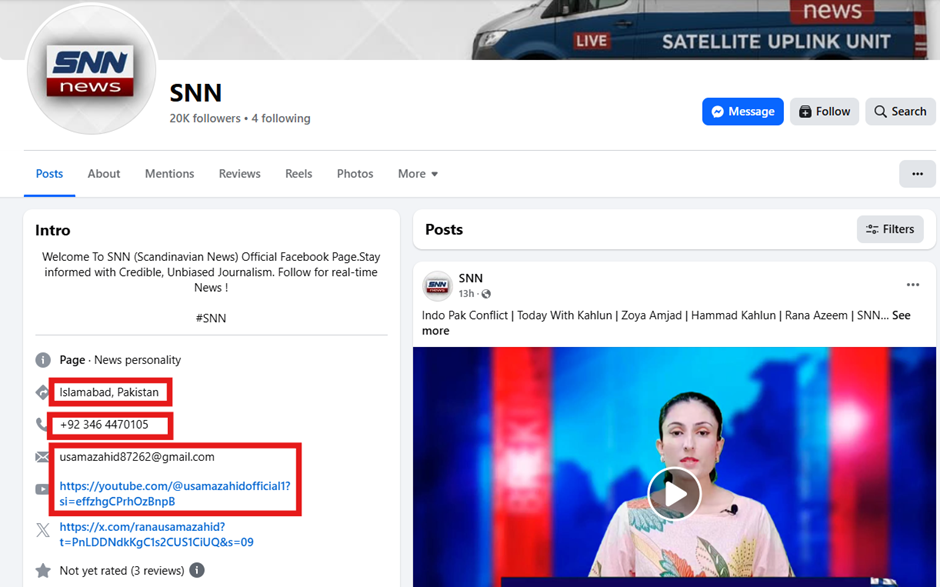This screenshot has width=940, height=587.
Task: Click email usamazahid87262@gmail.com
Action: click(x=137, y=457)
